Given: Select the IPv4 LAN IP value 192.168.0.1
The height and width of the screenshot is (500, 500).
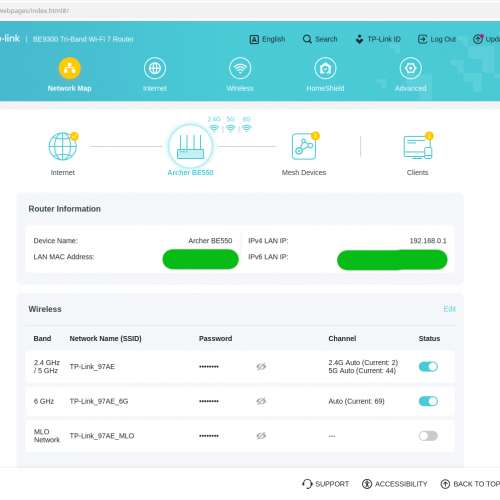Looking at the screenshot, I should [x=428, y=241].
